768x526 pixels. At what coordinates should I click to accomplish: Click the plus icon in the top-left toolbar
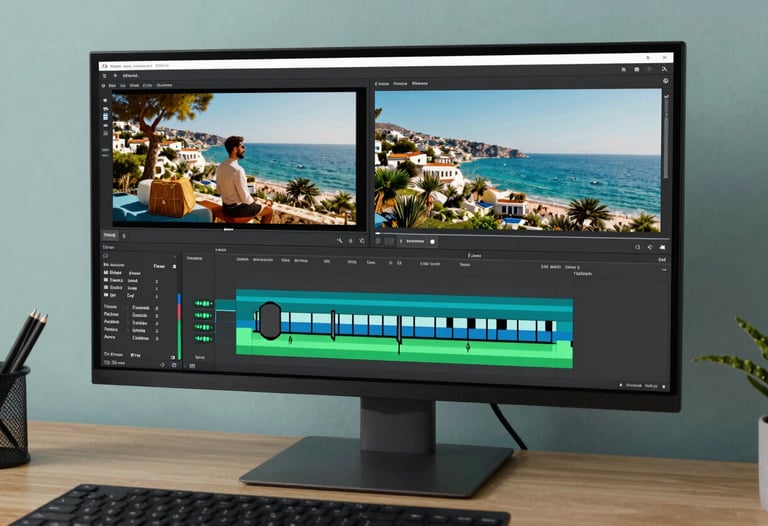tap(115, 76)
